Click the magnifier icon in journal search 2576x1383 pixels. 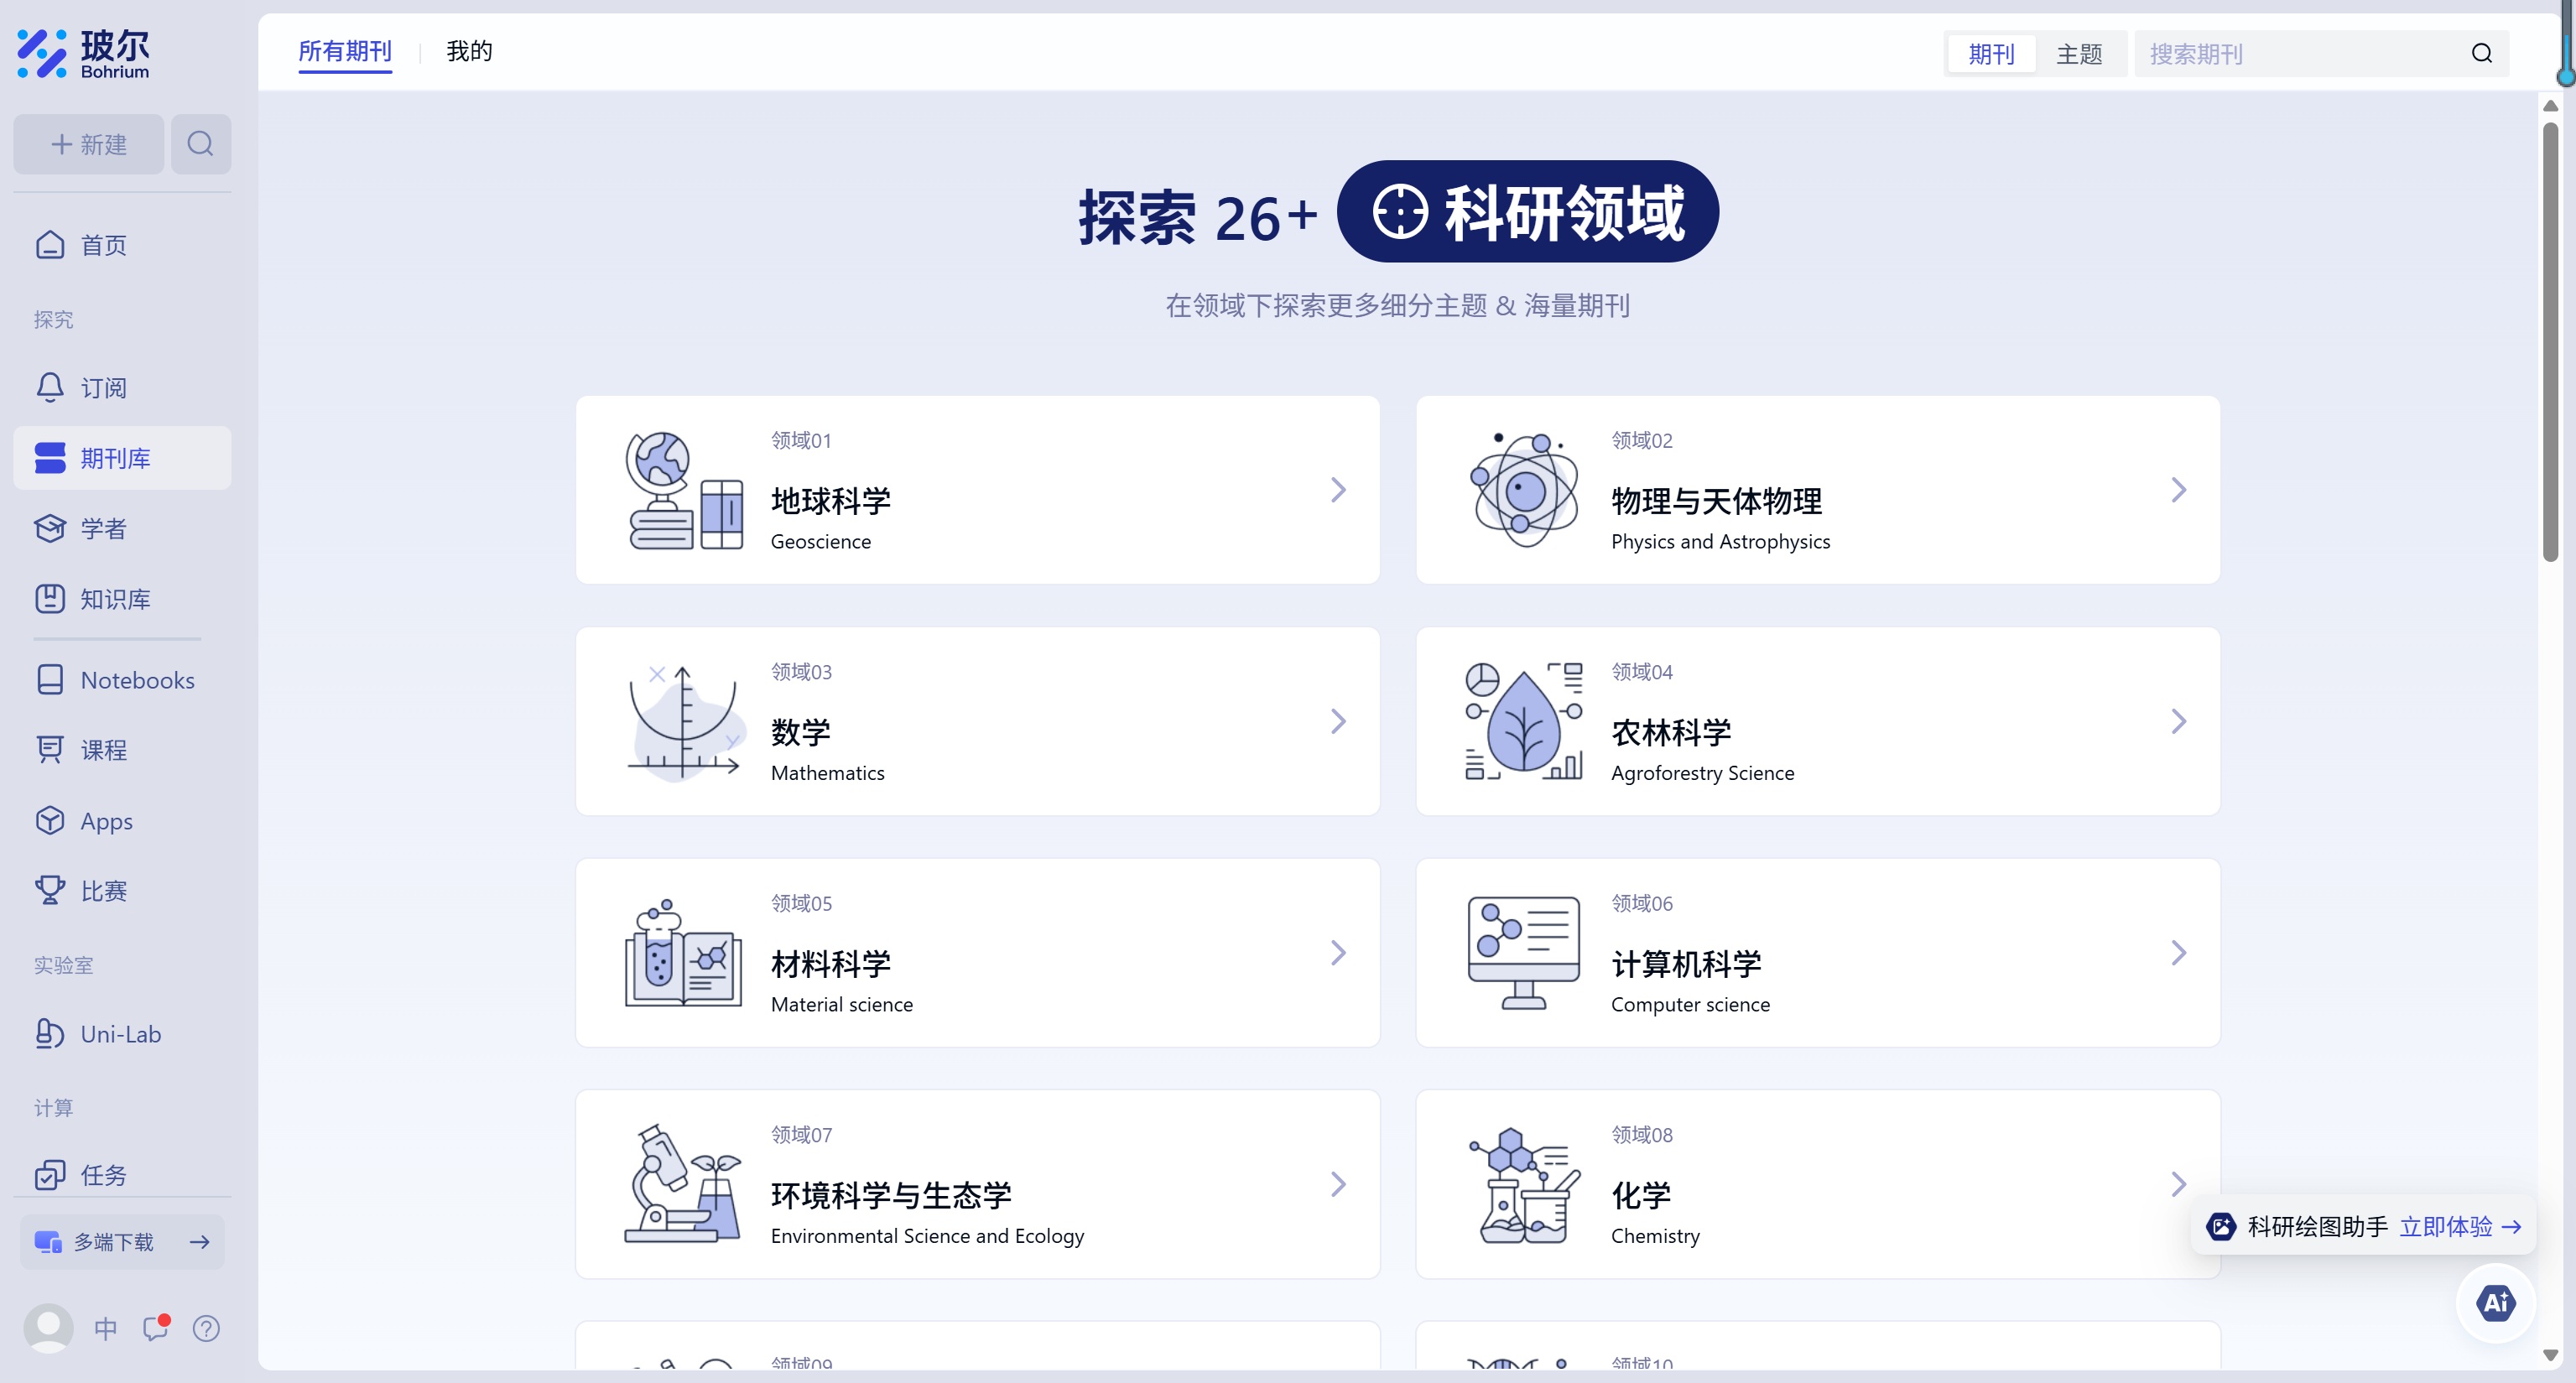[2482, 54]
